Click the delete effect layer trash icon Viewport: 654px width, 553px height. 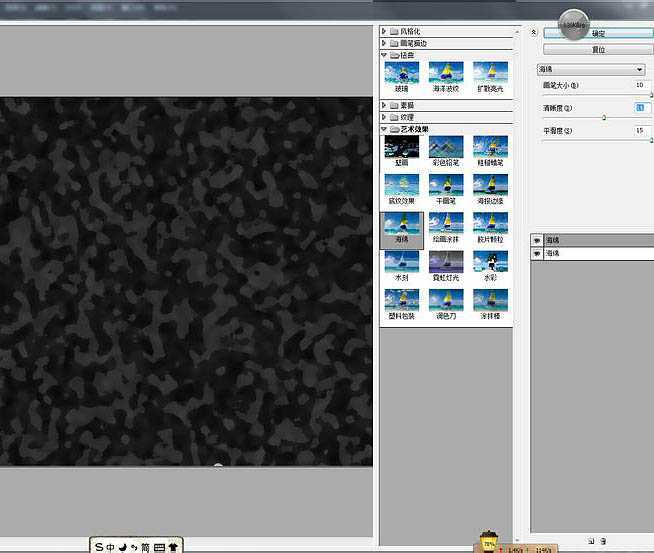[604, 541]
